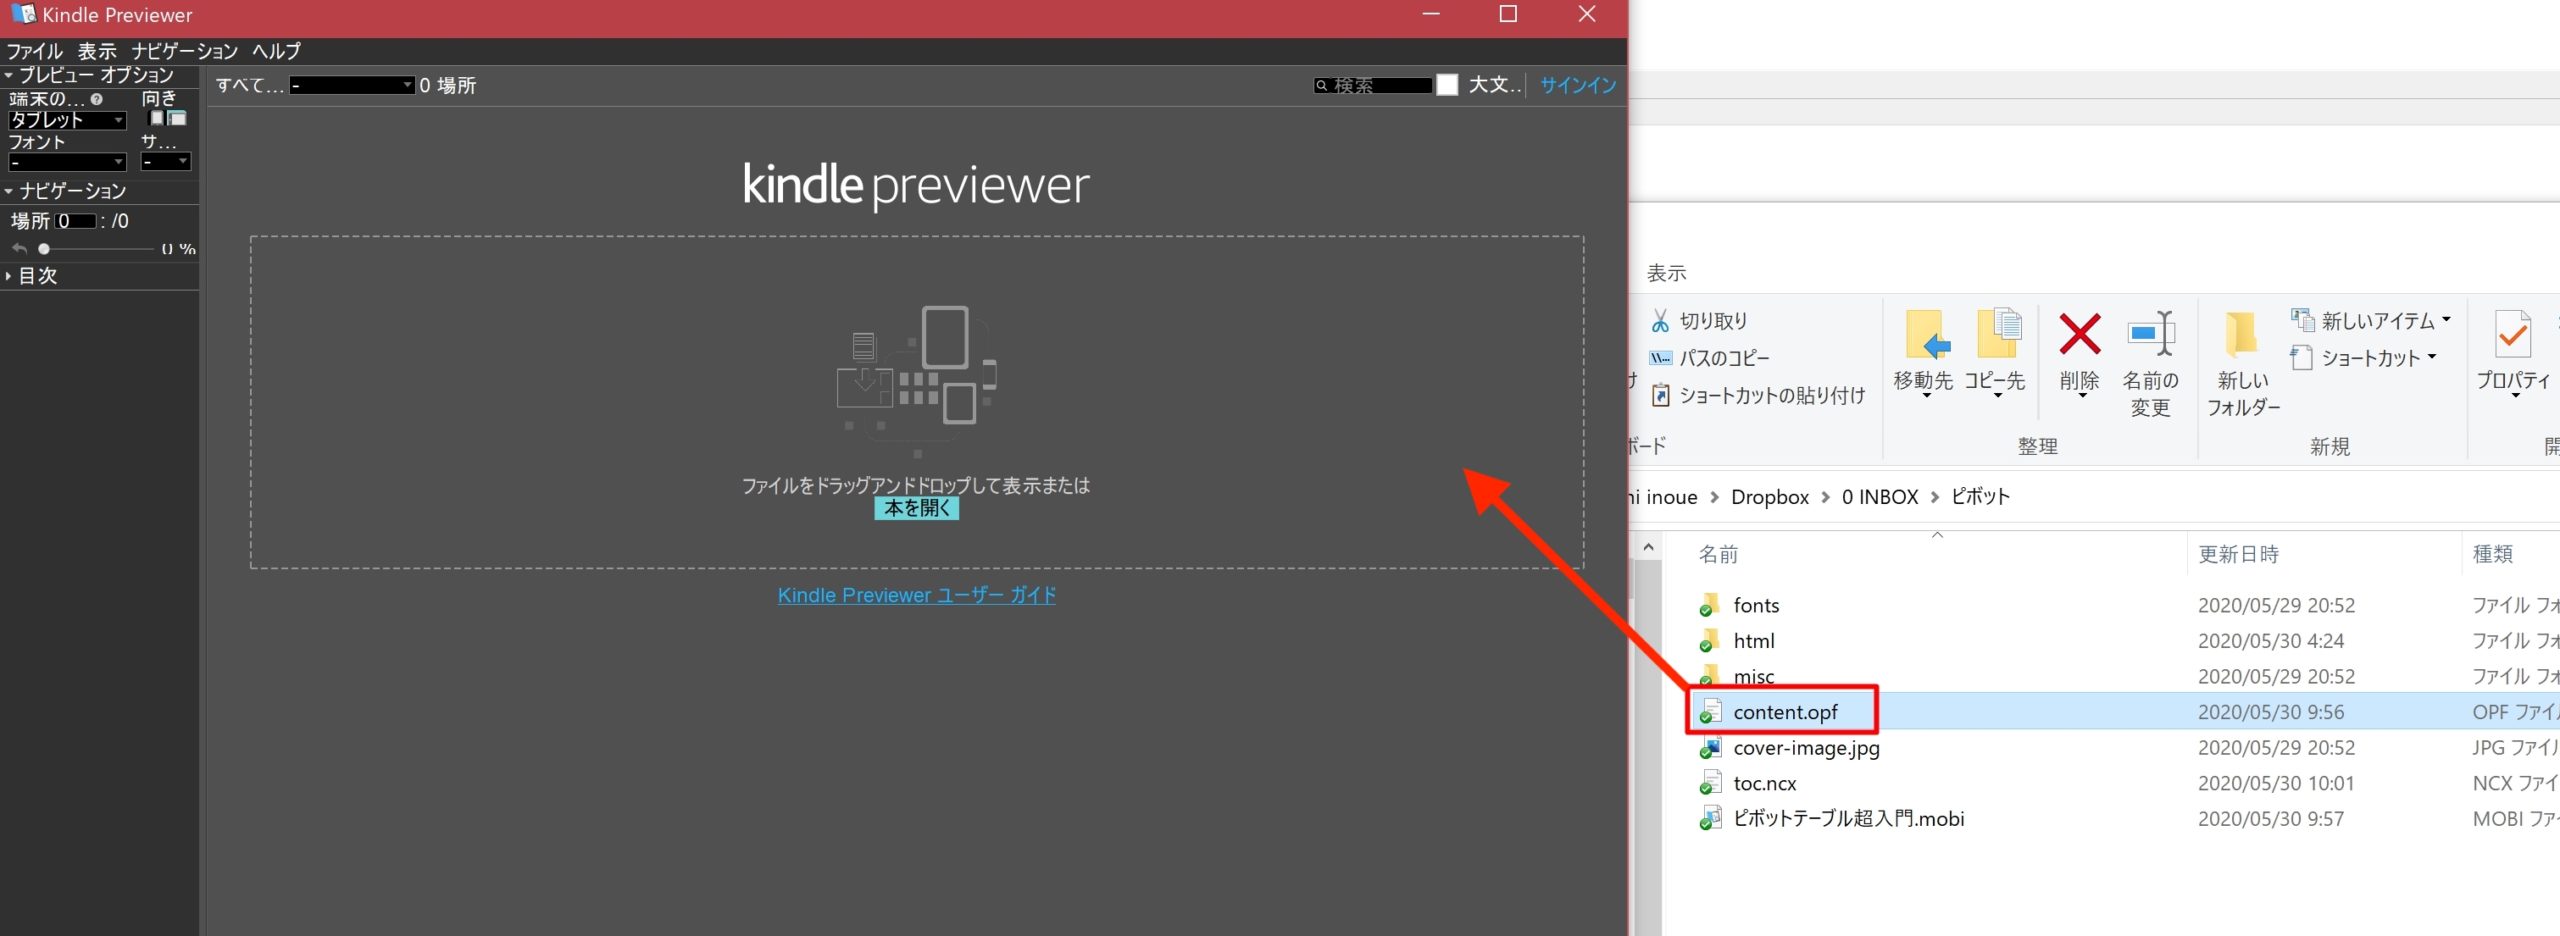The image size is (2560, 936).
Task: Click the 検索 search field in Kindle Previewer
Action: pyautogui.click(x=1373, y=86)
